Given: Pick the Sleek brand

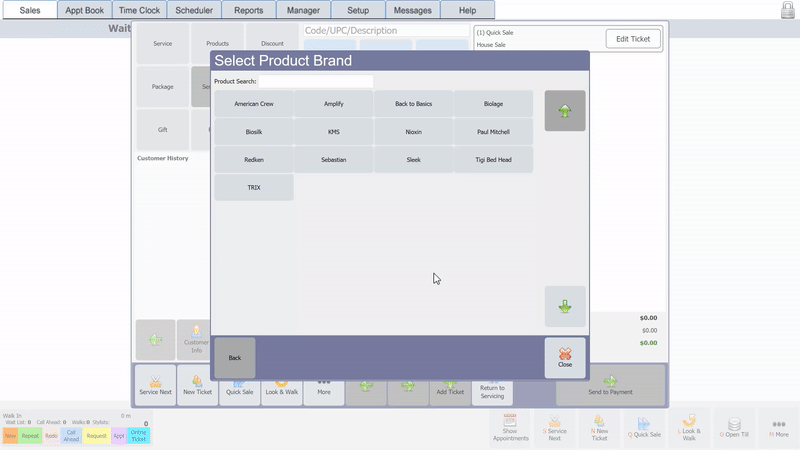Looking at the screenshot, I should [x=413, y=160].
